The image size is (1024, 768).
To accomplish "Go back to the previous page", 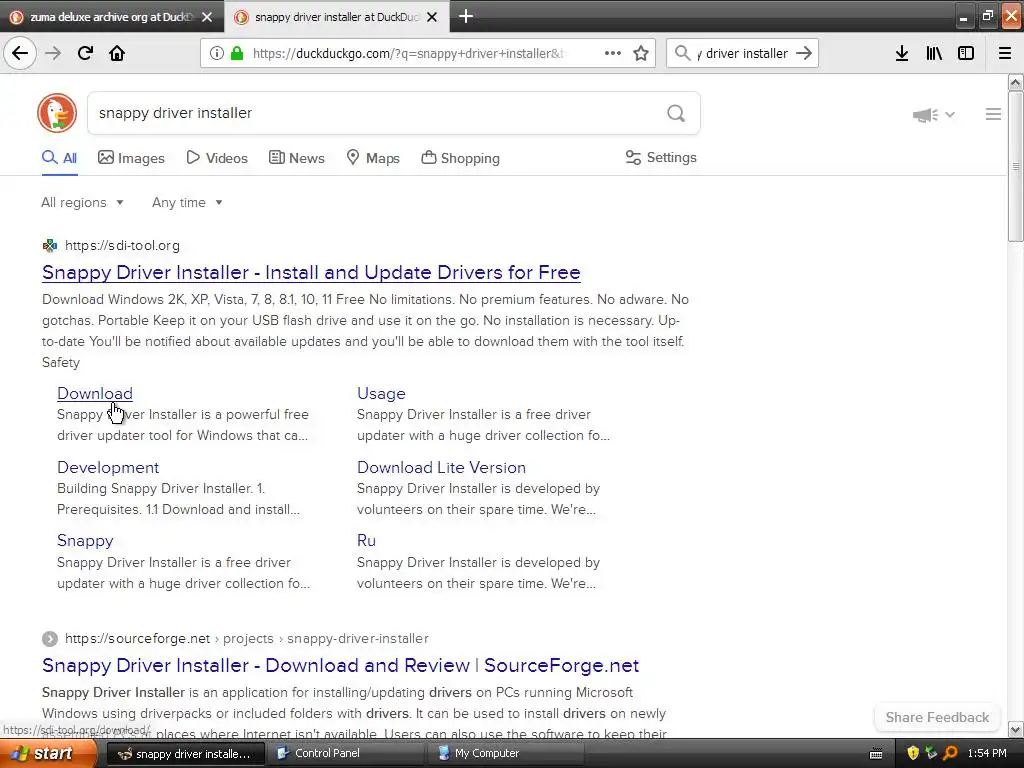I will point(20,53).
